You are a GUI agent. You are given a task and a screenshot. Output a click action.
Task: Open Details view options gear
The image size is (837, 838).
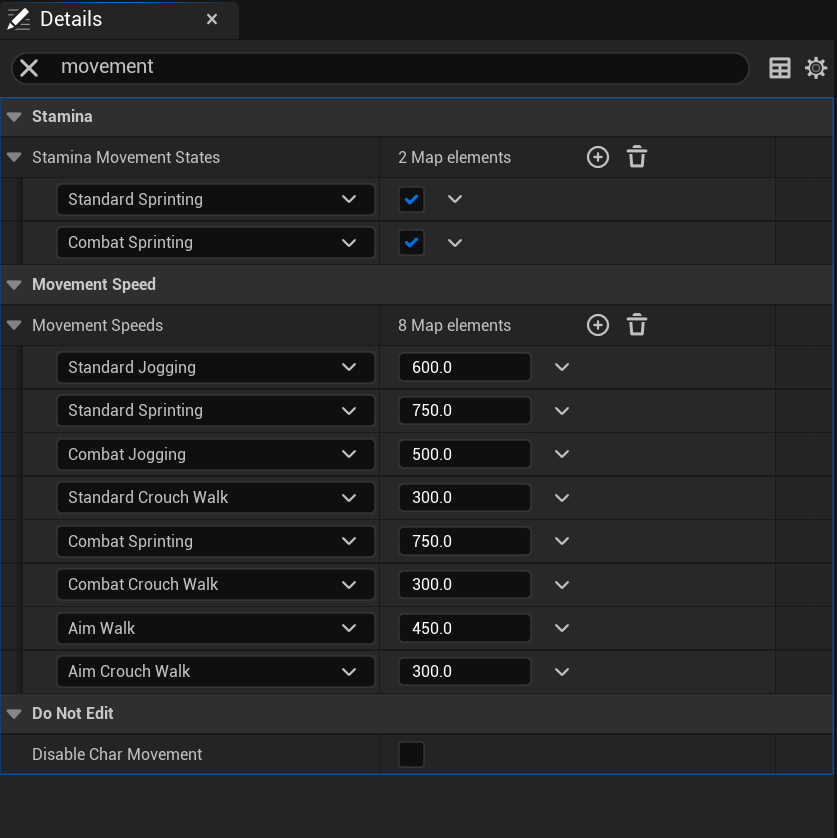[816, 68]
